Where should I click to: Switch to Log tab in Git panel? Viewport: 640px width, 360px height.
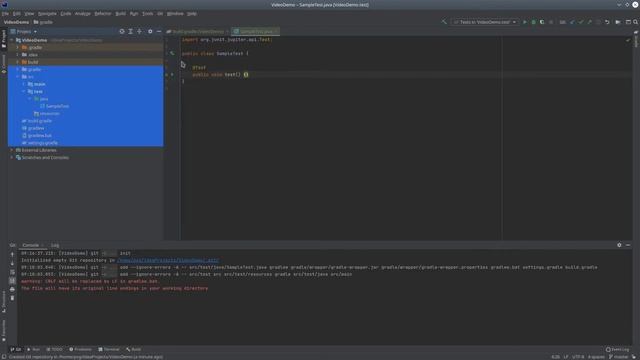(55, 245)
